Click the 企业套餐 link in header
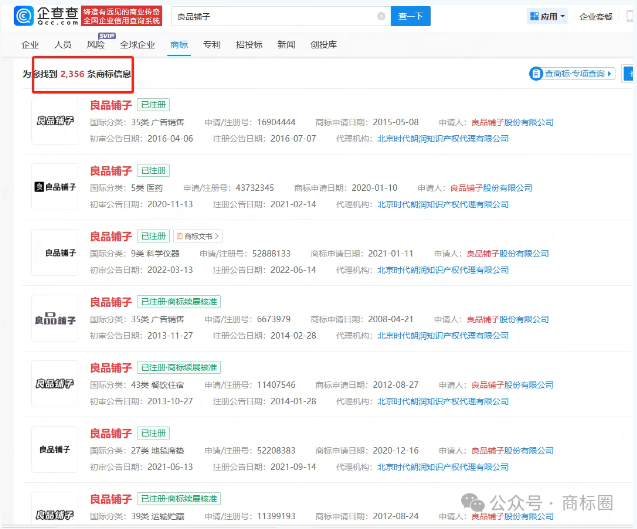Screen dimensions: 637x529 tap(597, 17)
